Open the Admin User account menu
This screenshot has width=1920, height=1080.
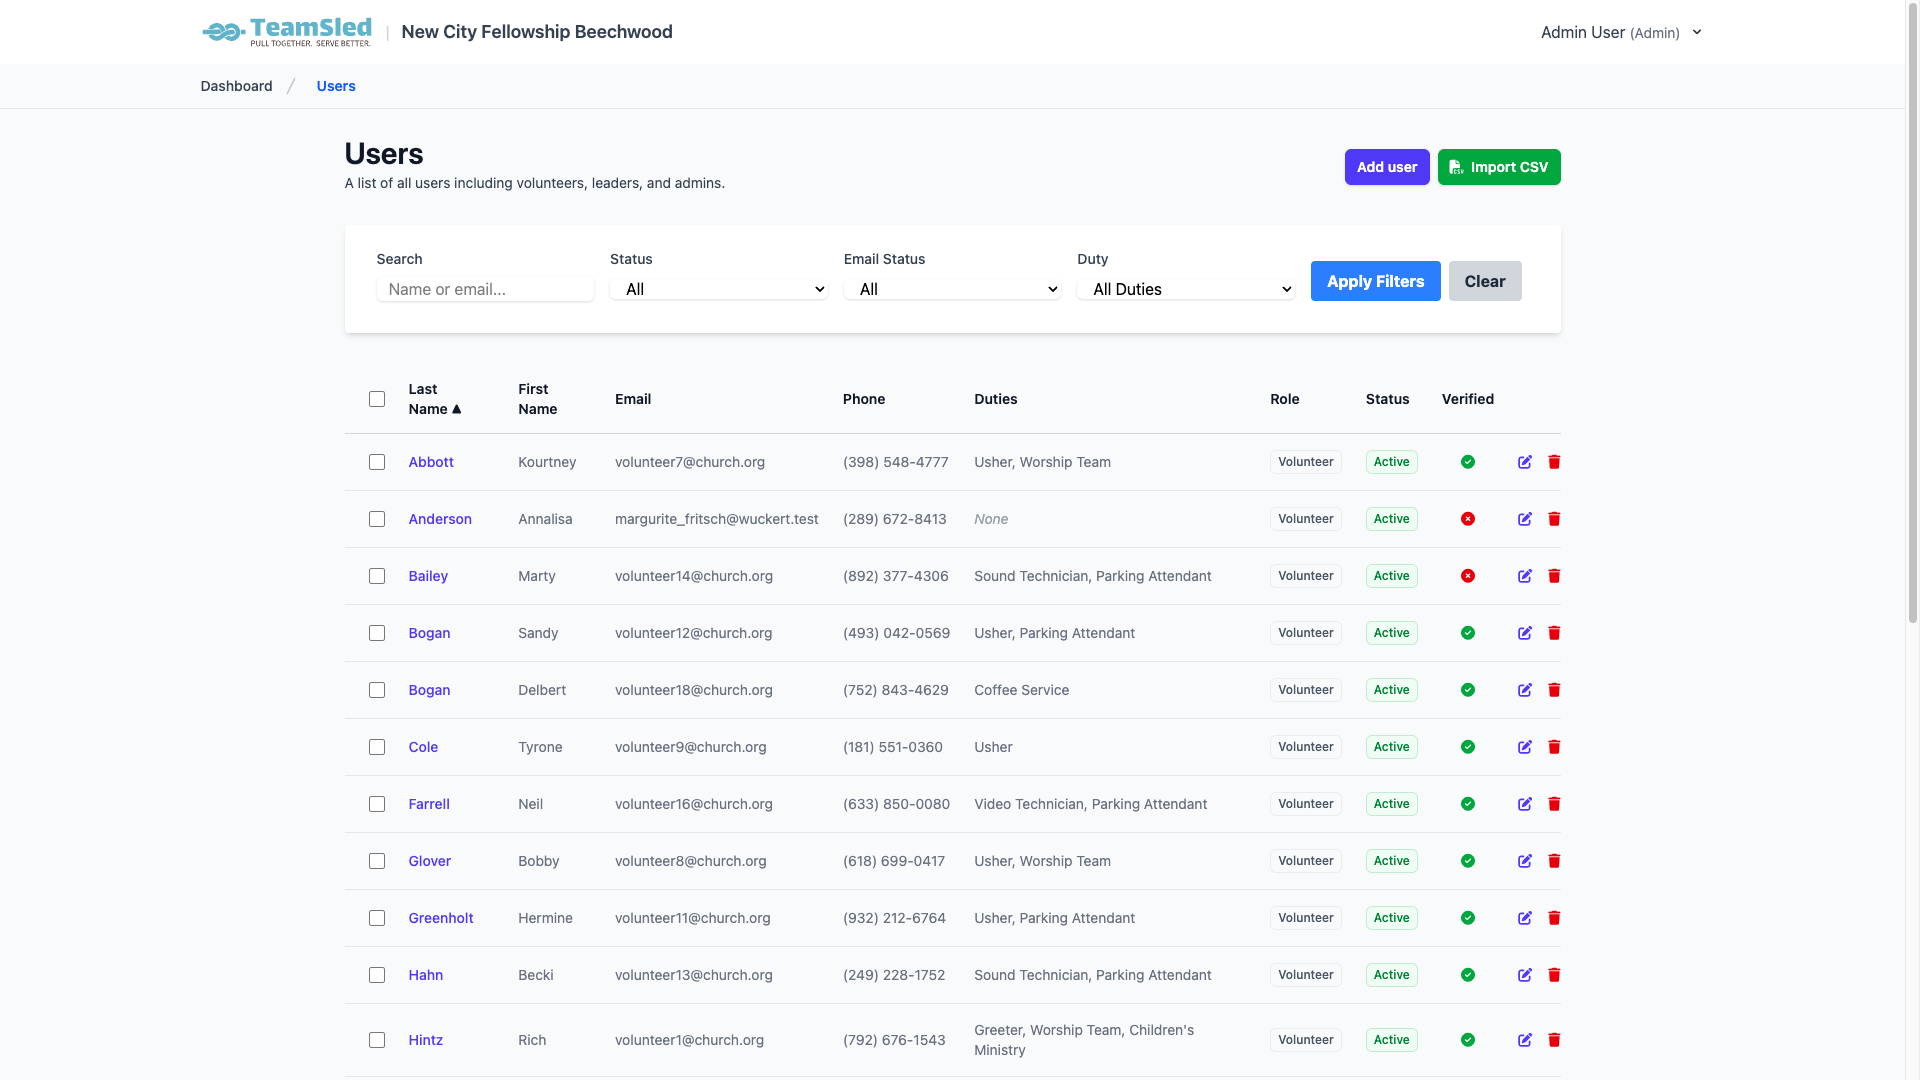pos(1620,32)
